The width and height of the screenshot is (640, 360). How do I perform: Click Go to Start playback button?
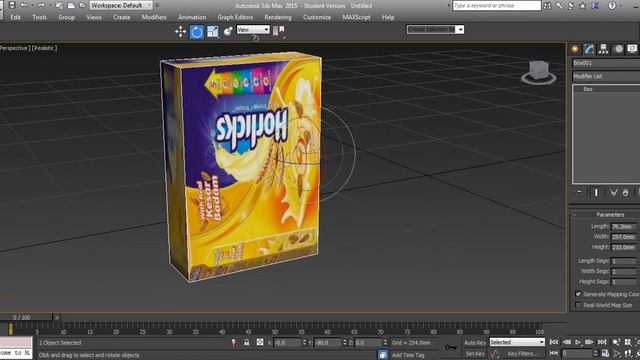point(554,342)
